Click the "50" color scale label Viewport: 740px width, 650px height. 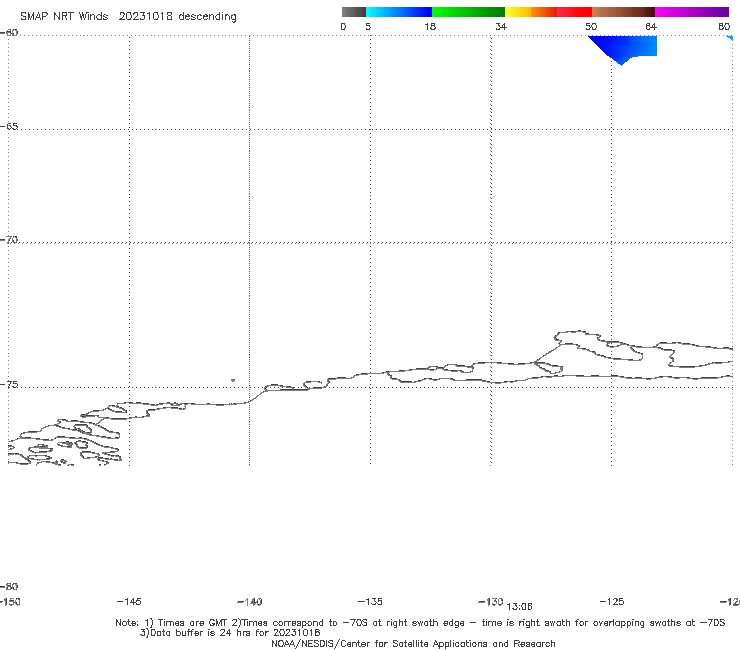[x=591, y=26]
